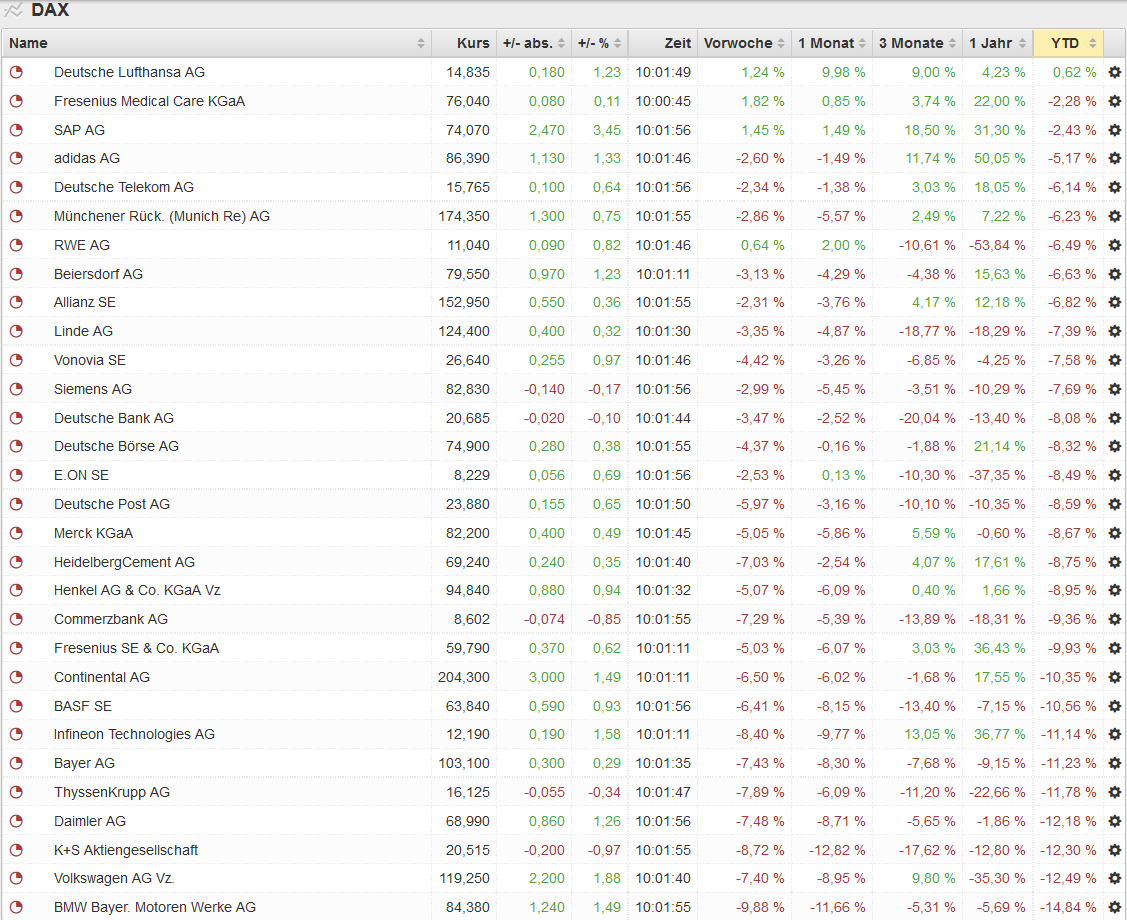Sort by the +/- % column
Image resolution: width=1127 pixels, height=920 pixels.
pyautogui.click(x=599, y=43)
